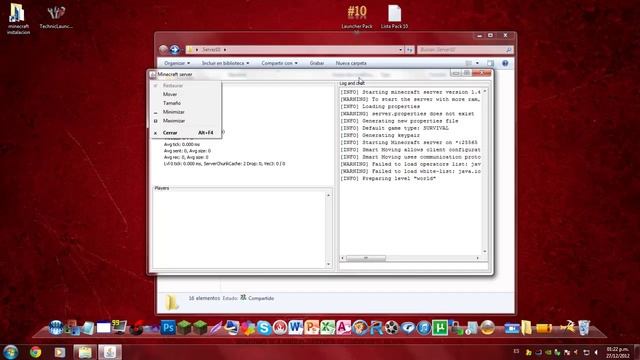
Task: Open media player taskbar icon
Action: [x=60, y=352]
